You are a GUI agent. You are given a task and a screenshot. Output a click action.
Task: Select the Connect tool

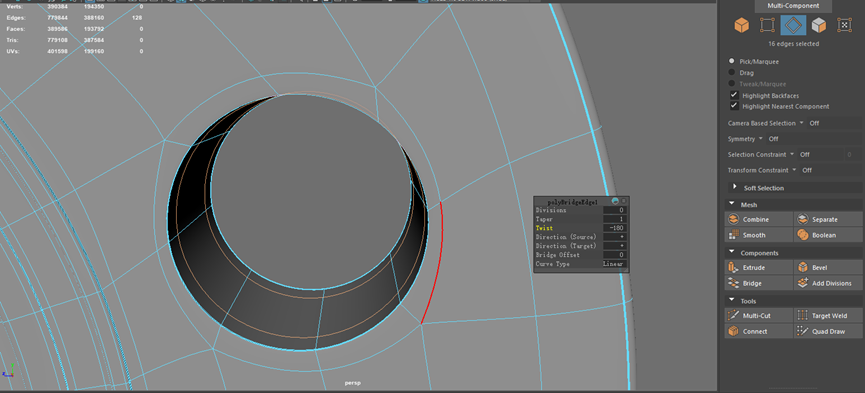[x=759, y=331]
